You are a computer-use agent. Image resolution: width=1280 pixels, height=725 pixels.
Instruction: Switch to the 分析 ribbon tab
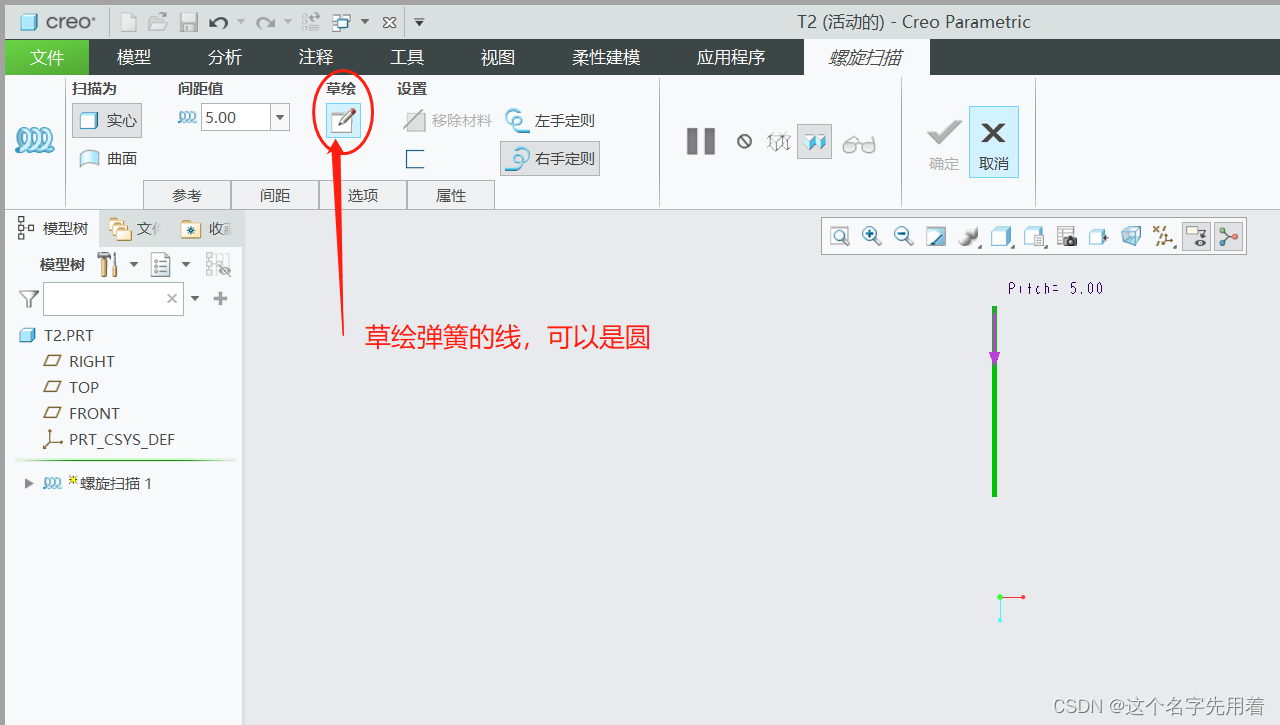click(x=225, y=57)
